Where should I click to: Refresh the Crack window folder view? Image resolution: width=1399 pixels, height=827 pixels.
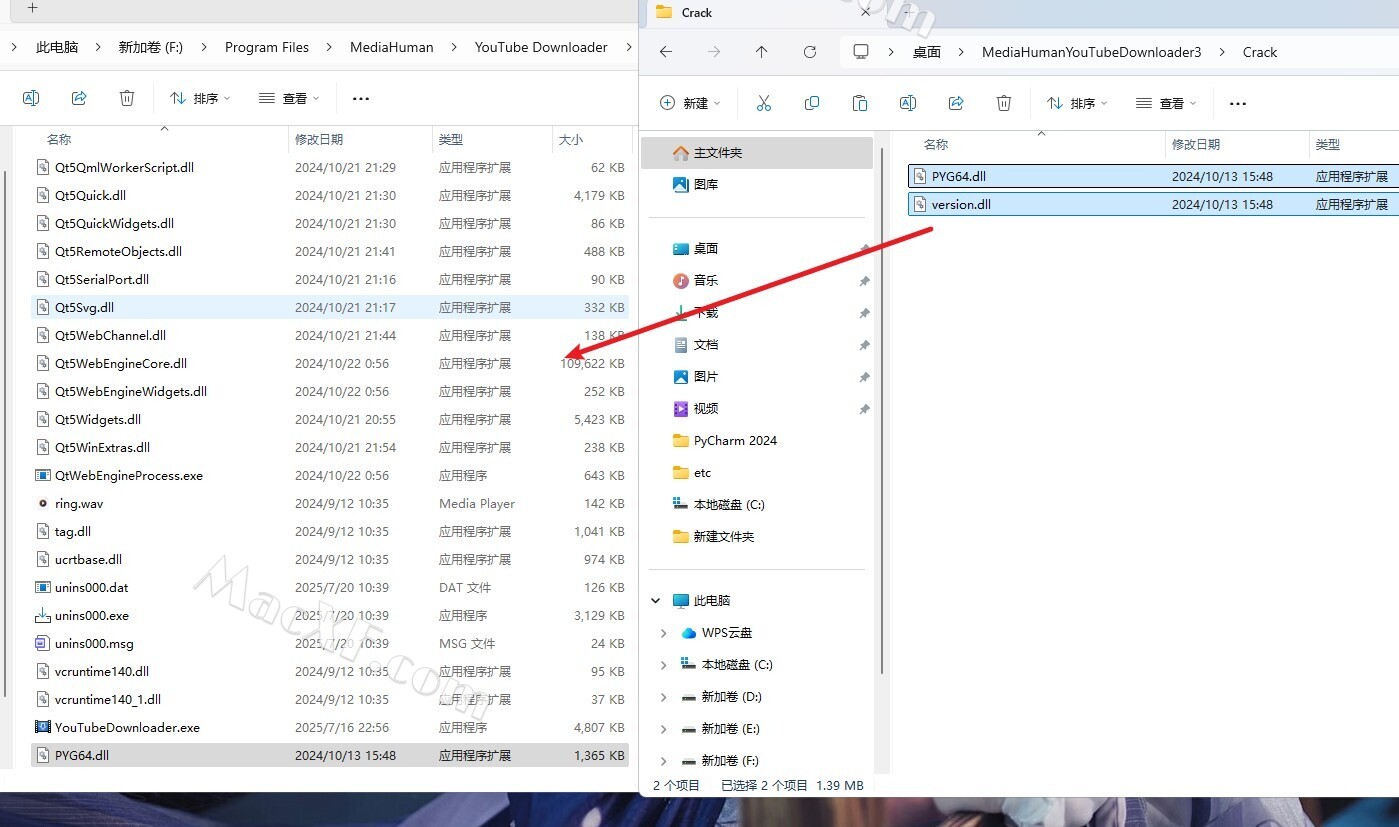click(810, 52)
